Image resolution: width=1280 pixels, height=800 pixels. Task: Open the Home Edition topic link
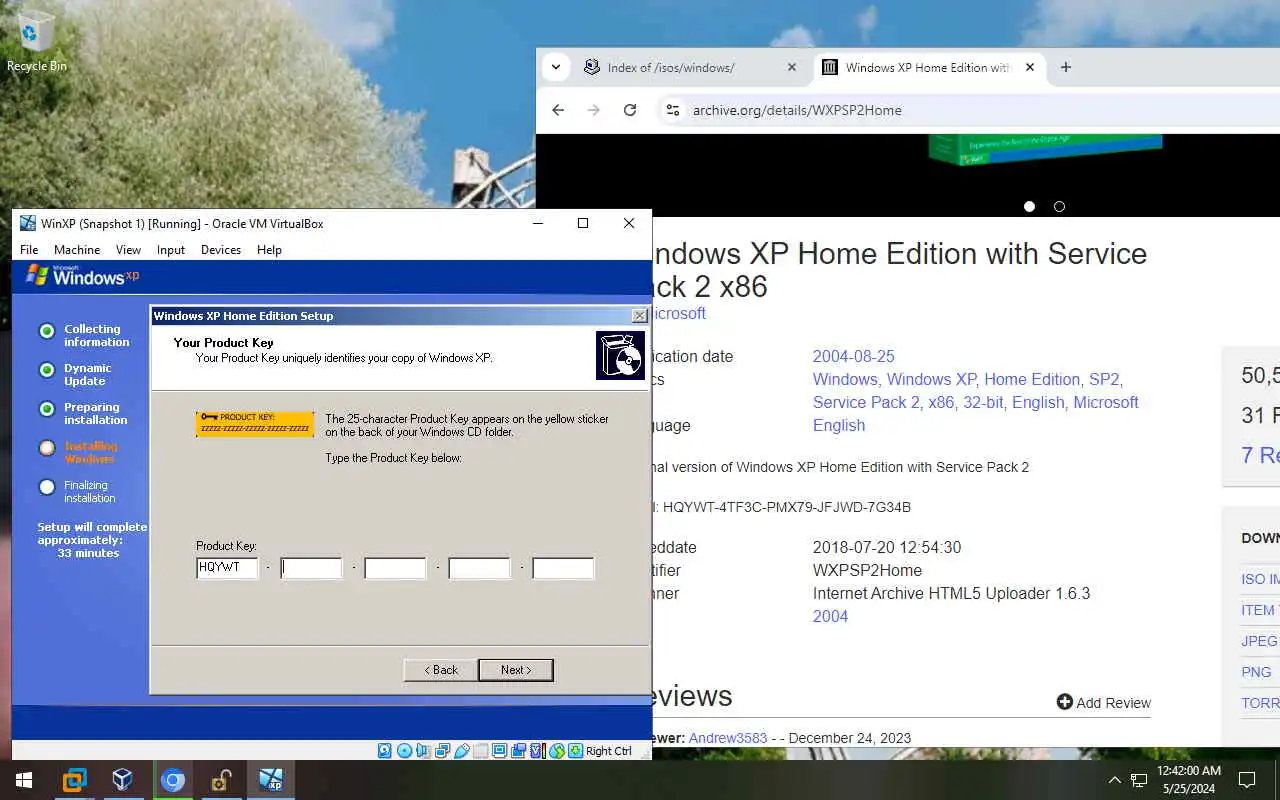[x=1032, y=379]
